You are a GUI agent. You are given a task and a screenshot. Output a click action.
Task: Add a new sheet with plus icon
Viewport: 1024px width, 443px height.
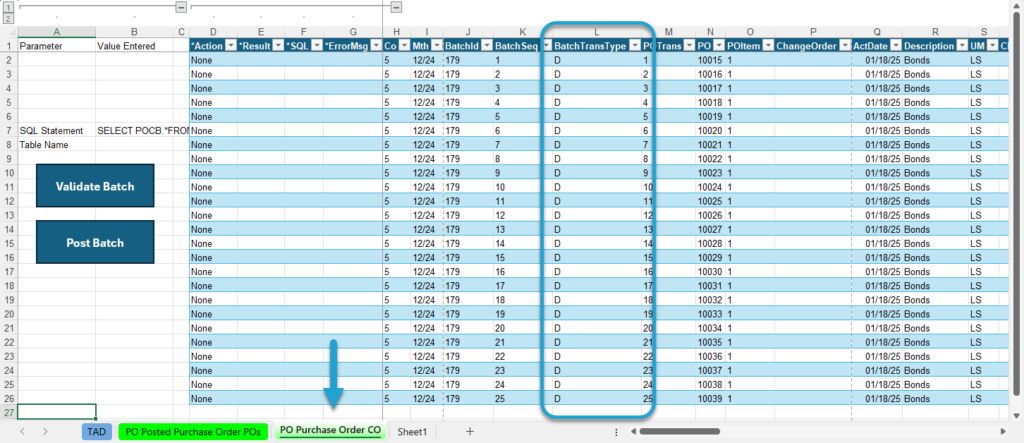pos(469,431)
